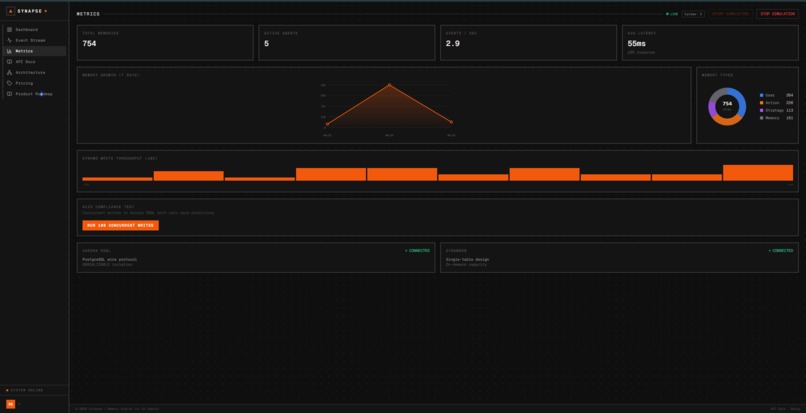Open the API Docs footer link
The image size is (806, 413).
tap(776, 409)
